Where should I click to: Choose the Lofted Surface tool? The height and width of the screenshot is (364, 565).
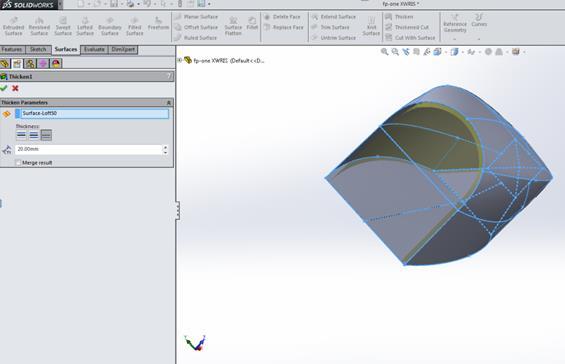coord(85,26)
